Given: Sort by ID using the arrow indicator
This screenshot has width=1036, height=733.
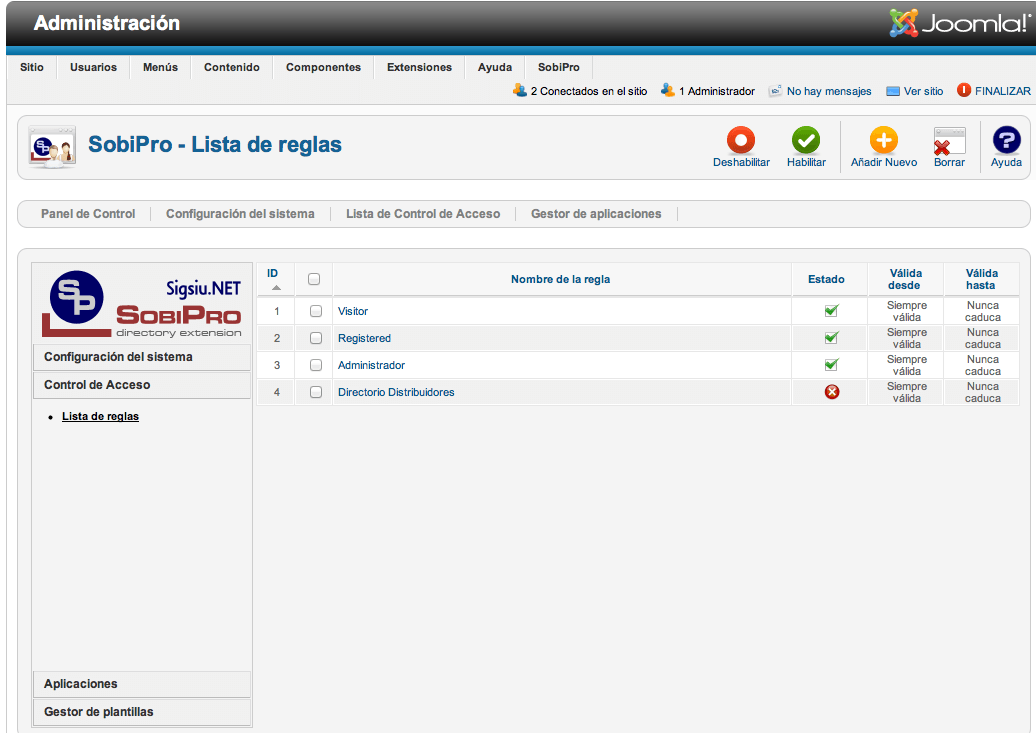Looking at the screenshot, I should pyautogui.click(x=276, y=288).
